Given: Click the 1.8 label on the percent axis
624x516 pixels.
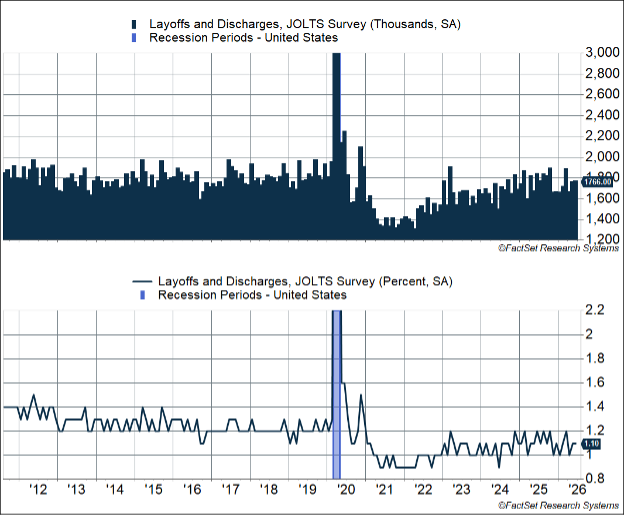Looking at the screenshot, I should [x=595, y=358].
